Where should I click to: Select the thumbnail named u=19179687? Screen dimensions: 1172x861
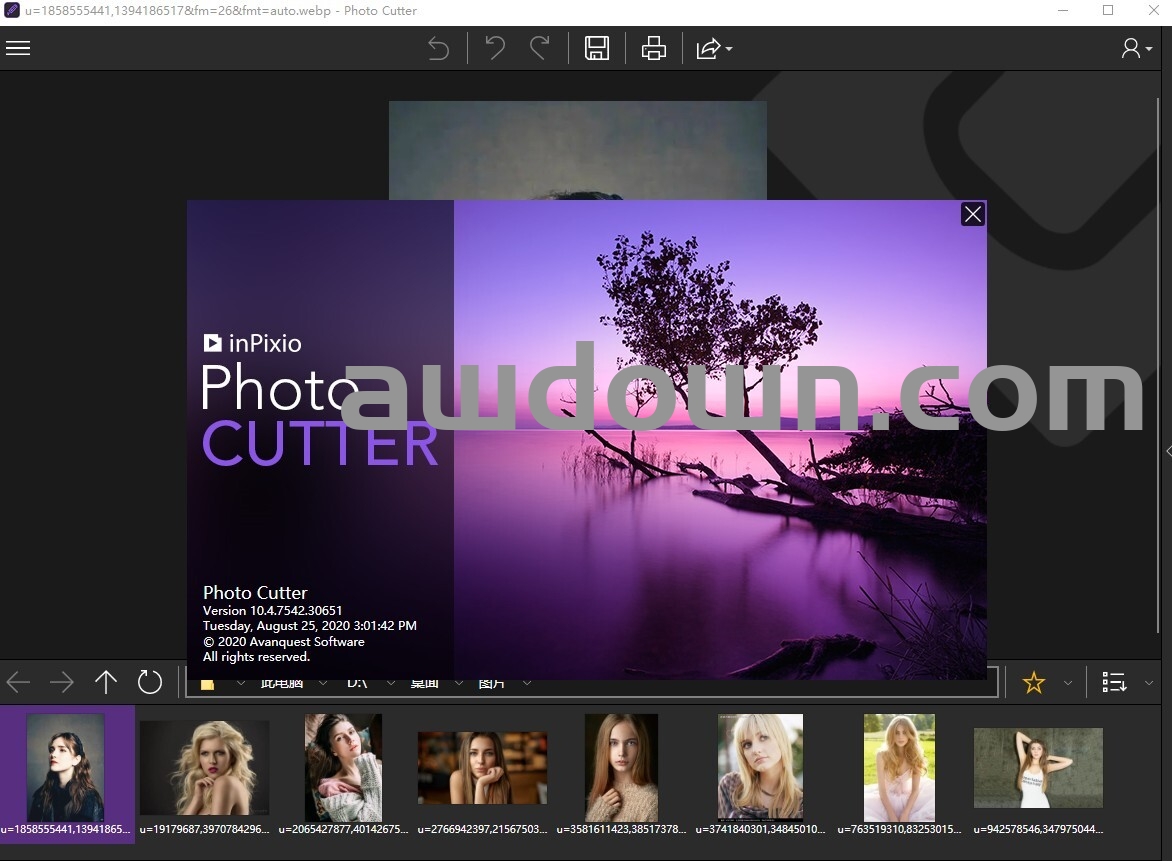coord(204,770)
